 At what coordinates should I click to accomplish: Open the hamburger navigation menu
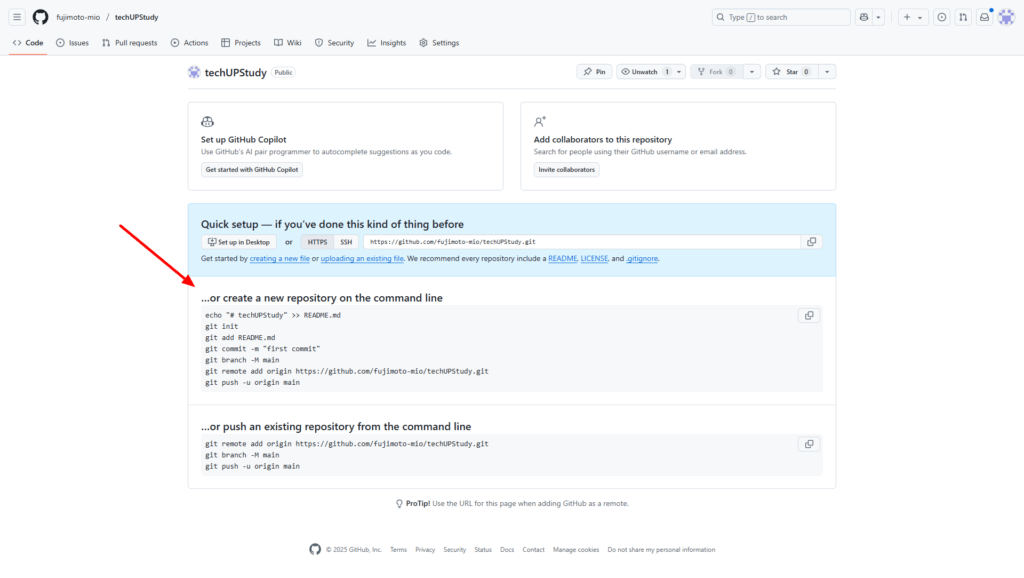tap(17, 17)
